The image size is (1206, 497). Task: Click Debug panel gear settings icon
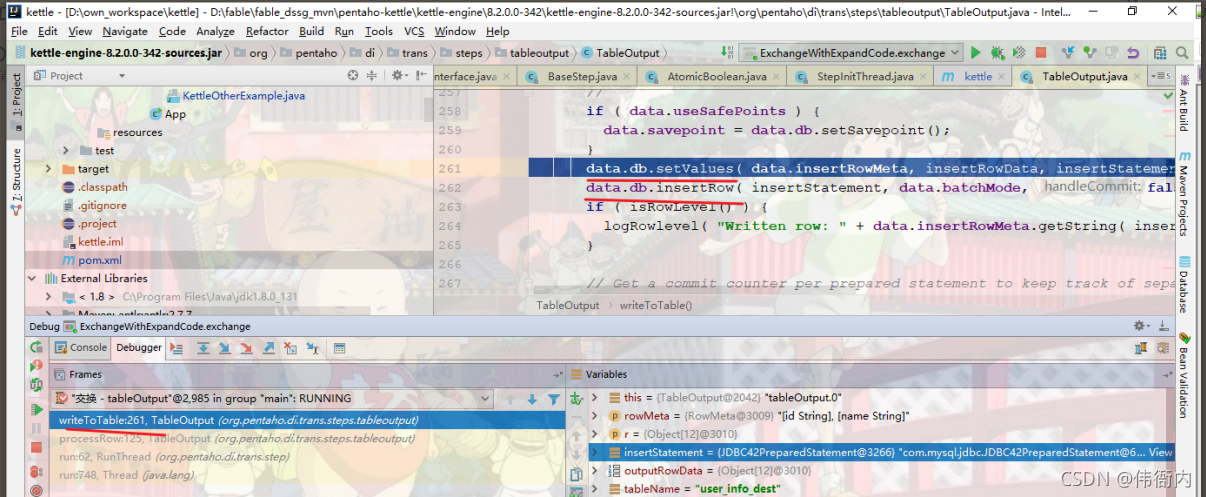(1141, 326)
